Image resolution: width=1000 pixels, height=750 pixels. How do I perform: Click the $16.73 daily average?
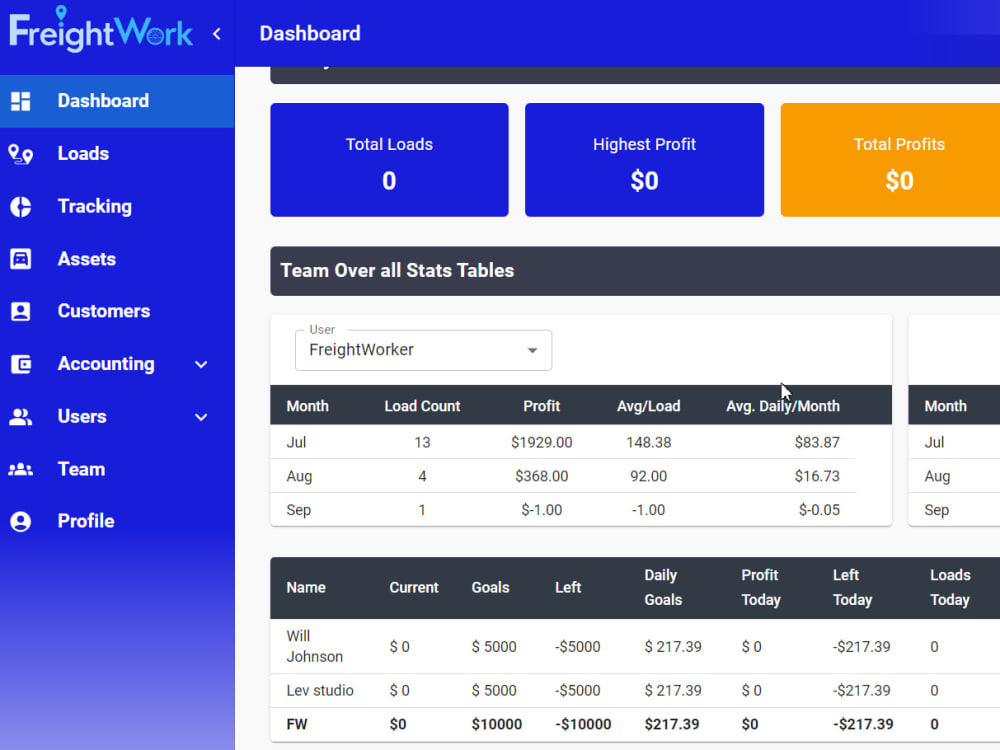point(817,476)
